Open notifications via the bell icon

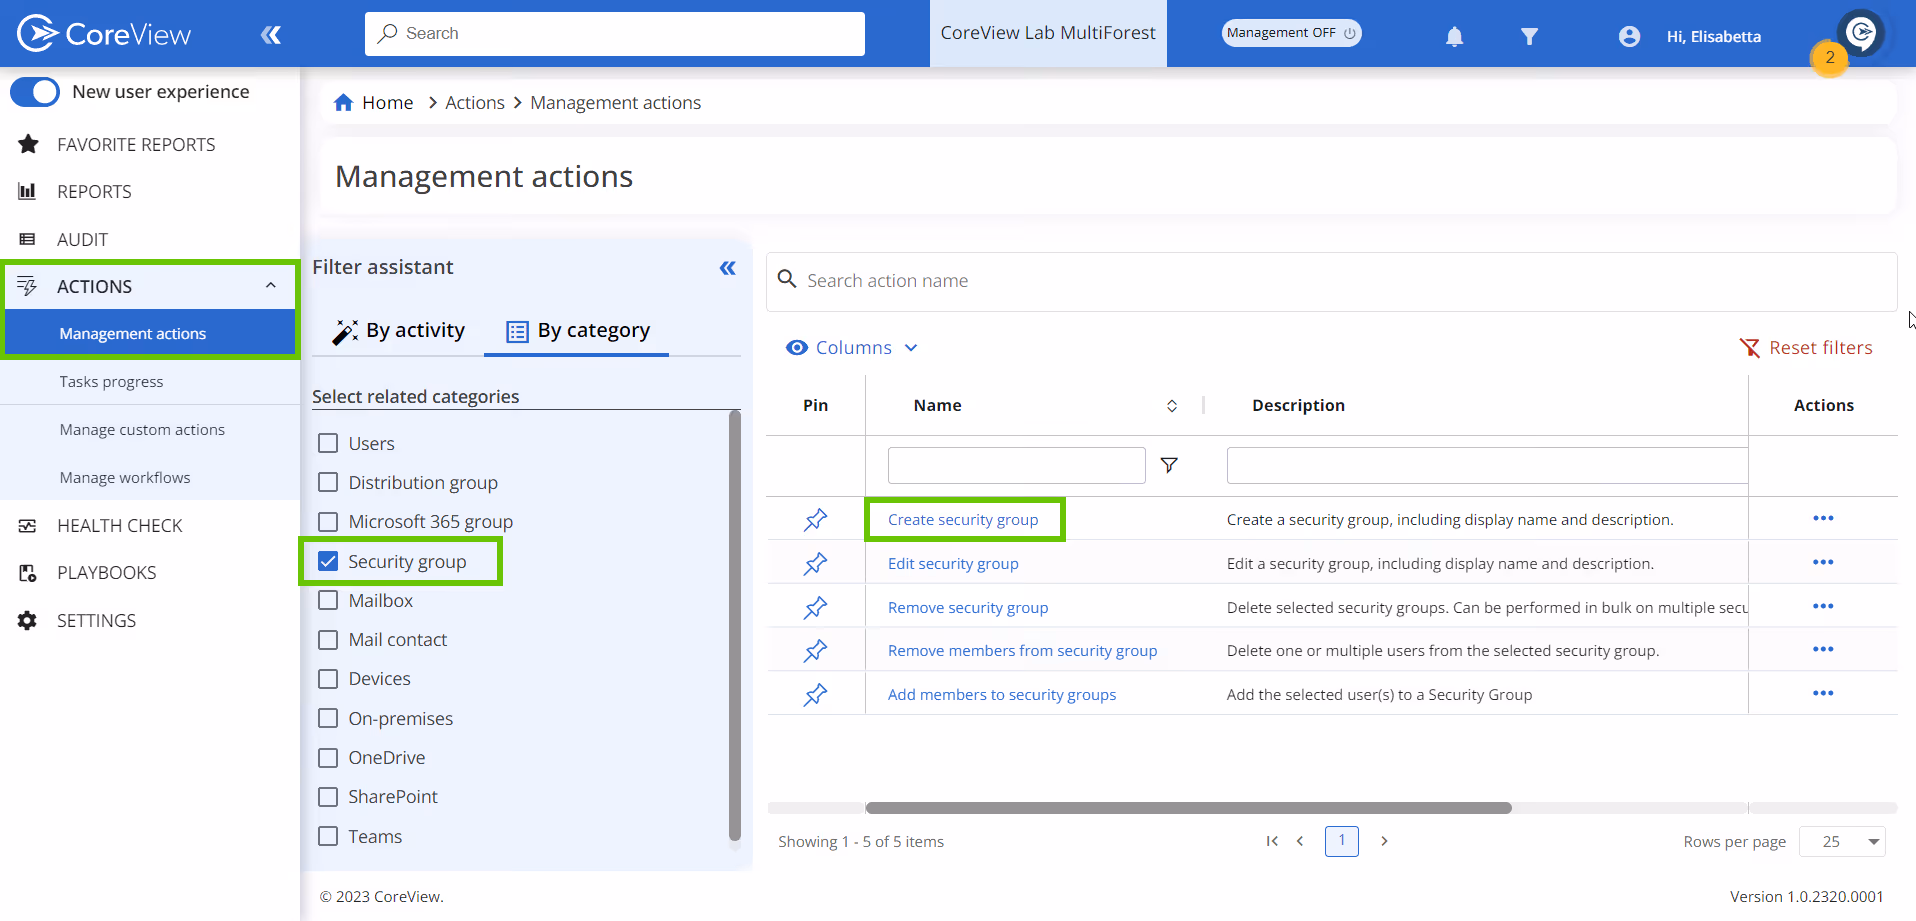point(1454,36)
